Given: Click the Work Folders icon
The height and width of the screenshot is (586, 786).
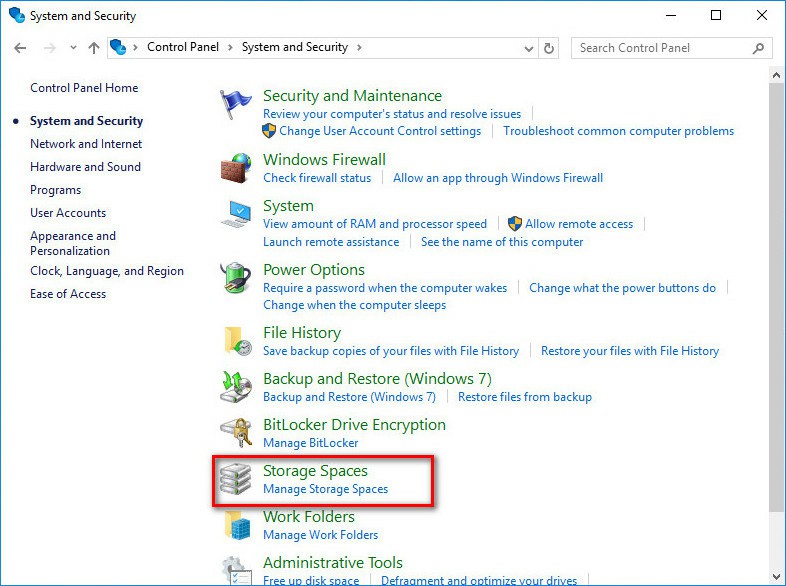Looking at the screenshot, I should pyautogui.click(x=237, y=525).
